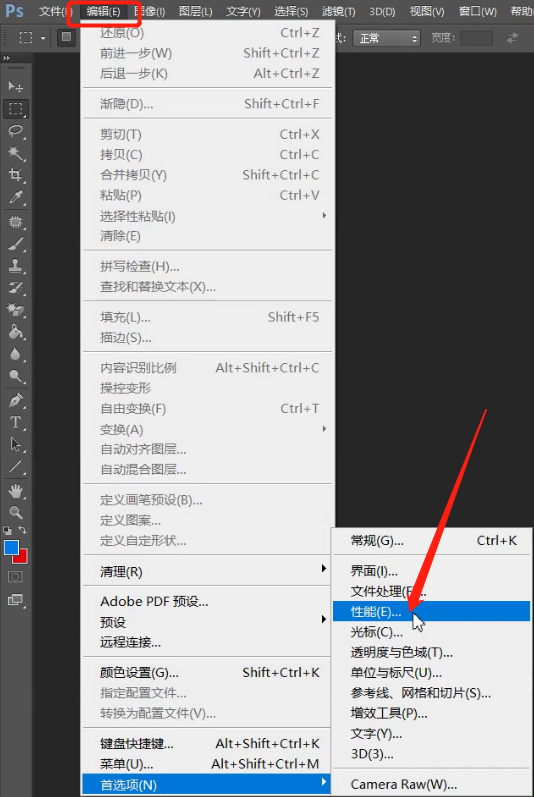Image resolution: width=534 pixels, height=797 pixels.
Task: Open the 图层(L) menu
Action: pos(196,11)
